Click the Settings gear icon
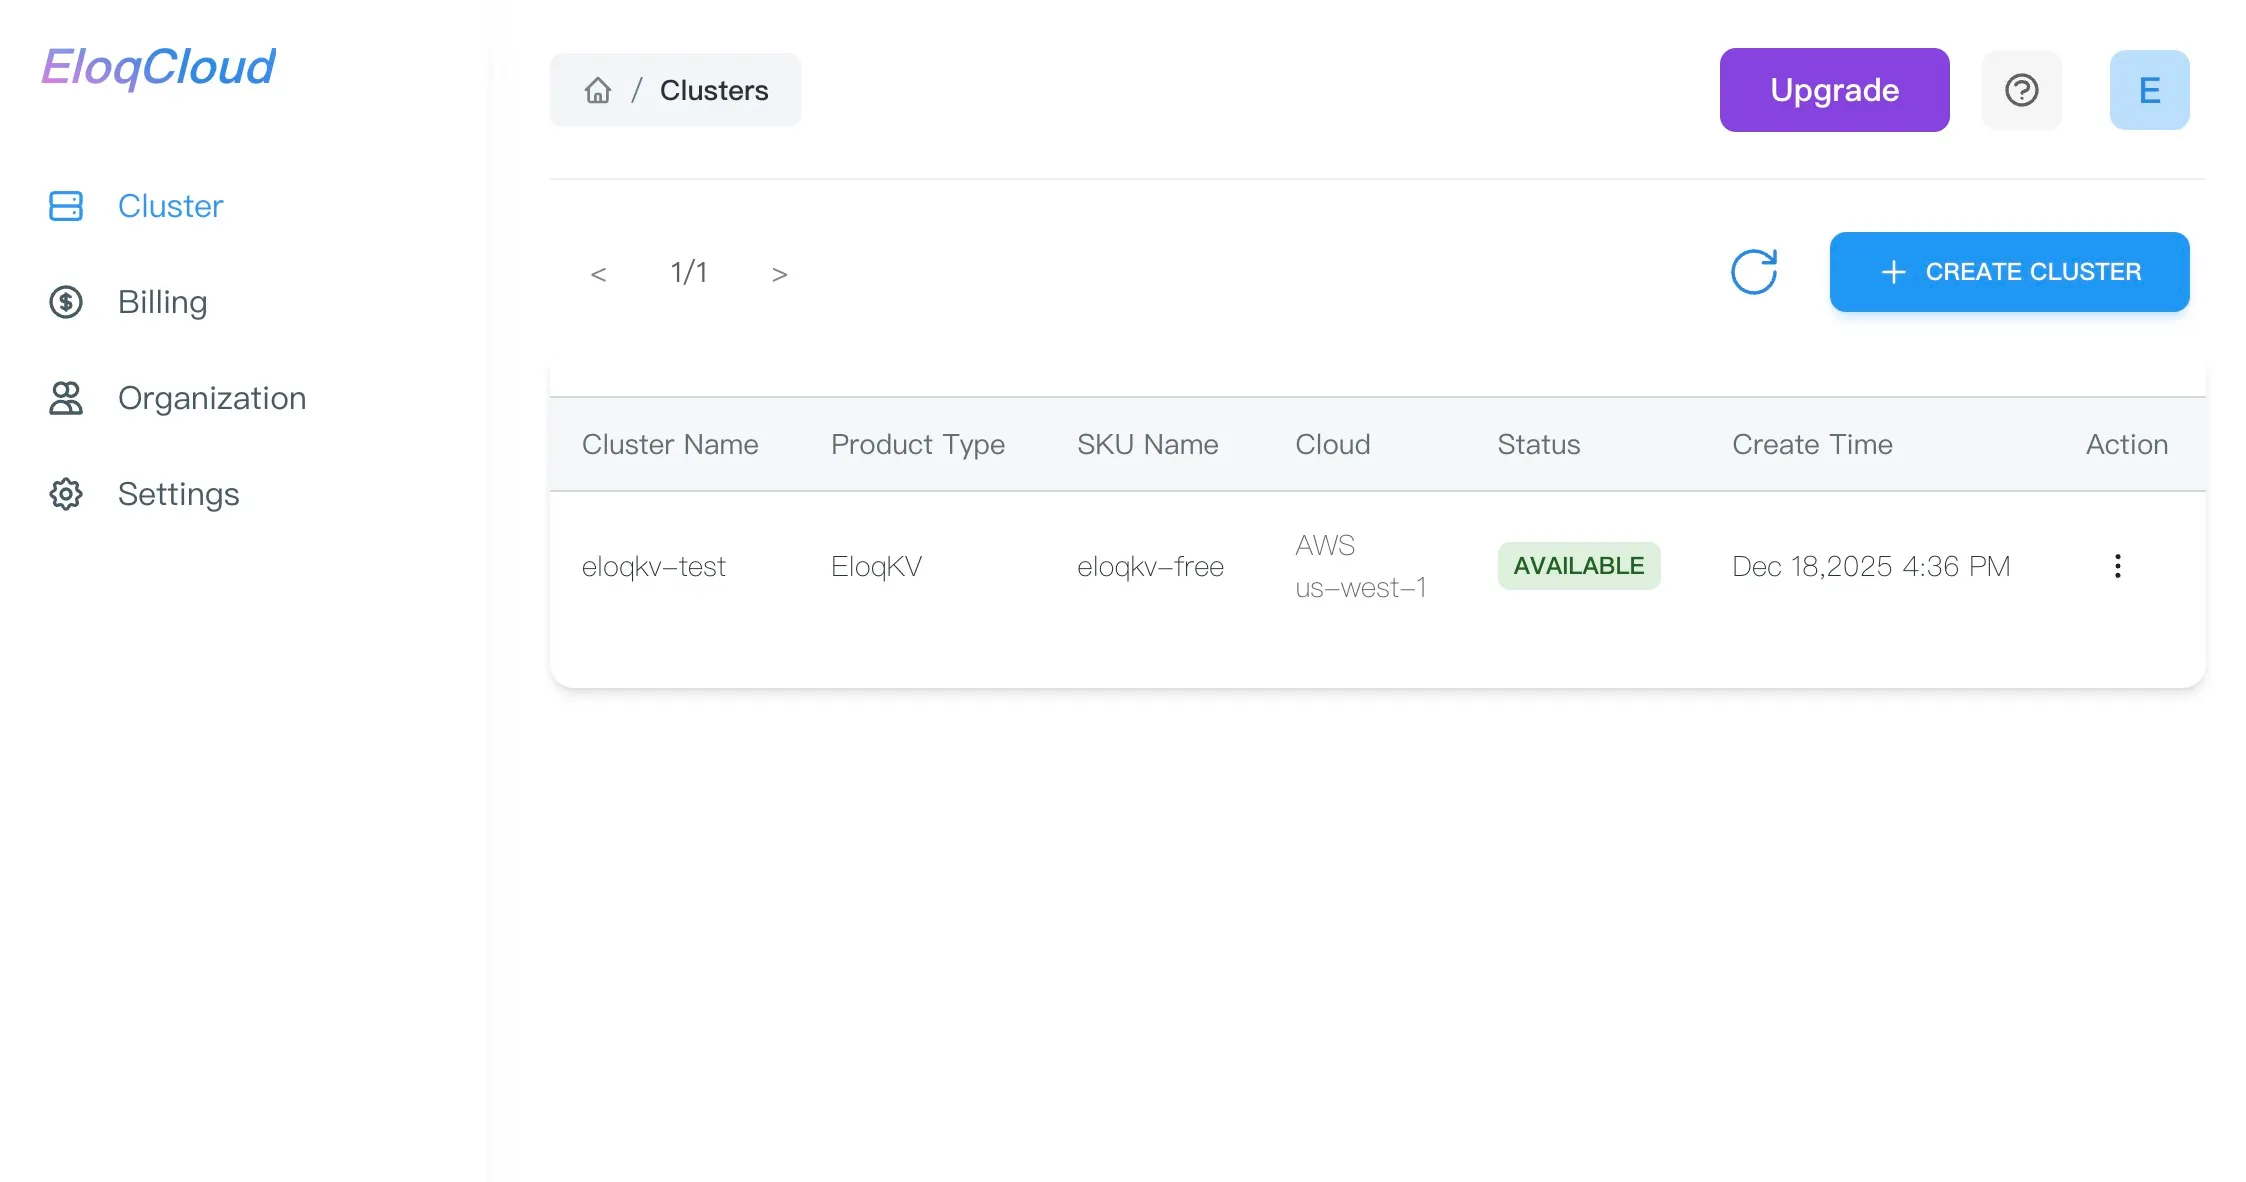This screenshot has width=2246, height=1182. (66, 494)
